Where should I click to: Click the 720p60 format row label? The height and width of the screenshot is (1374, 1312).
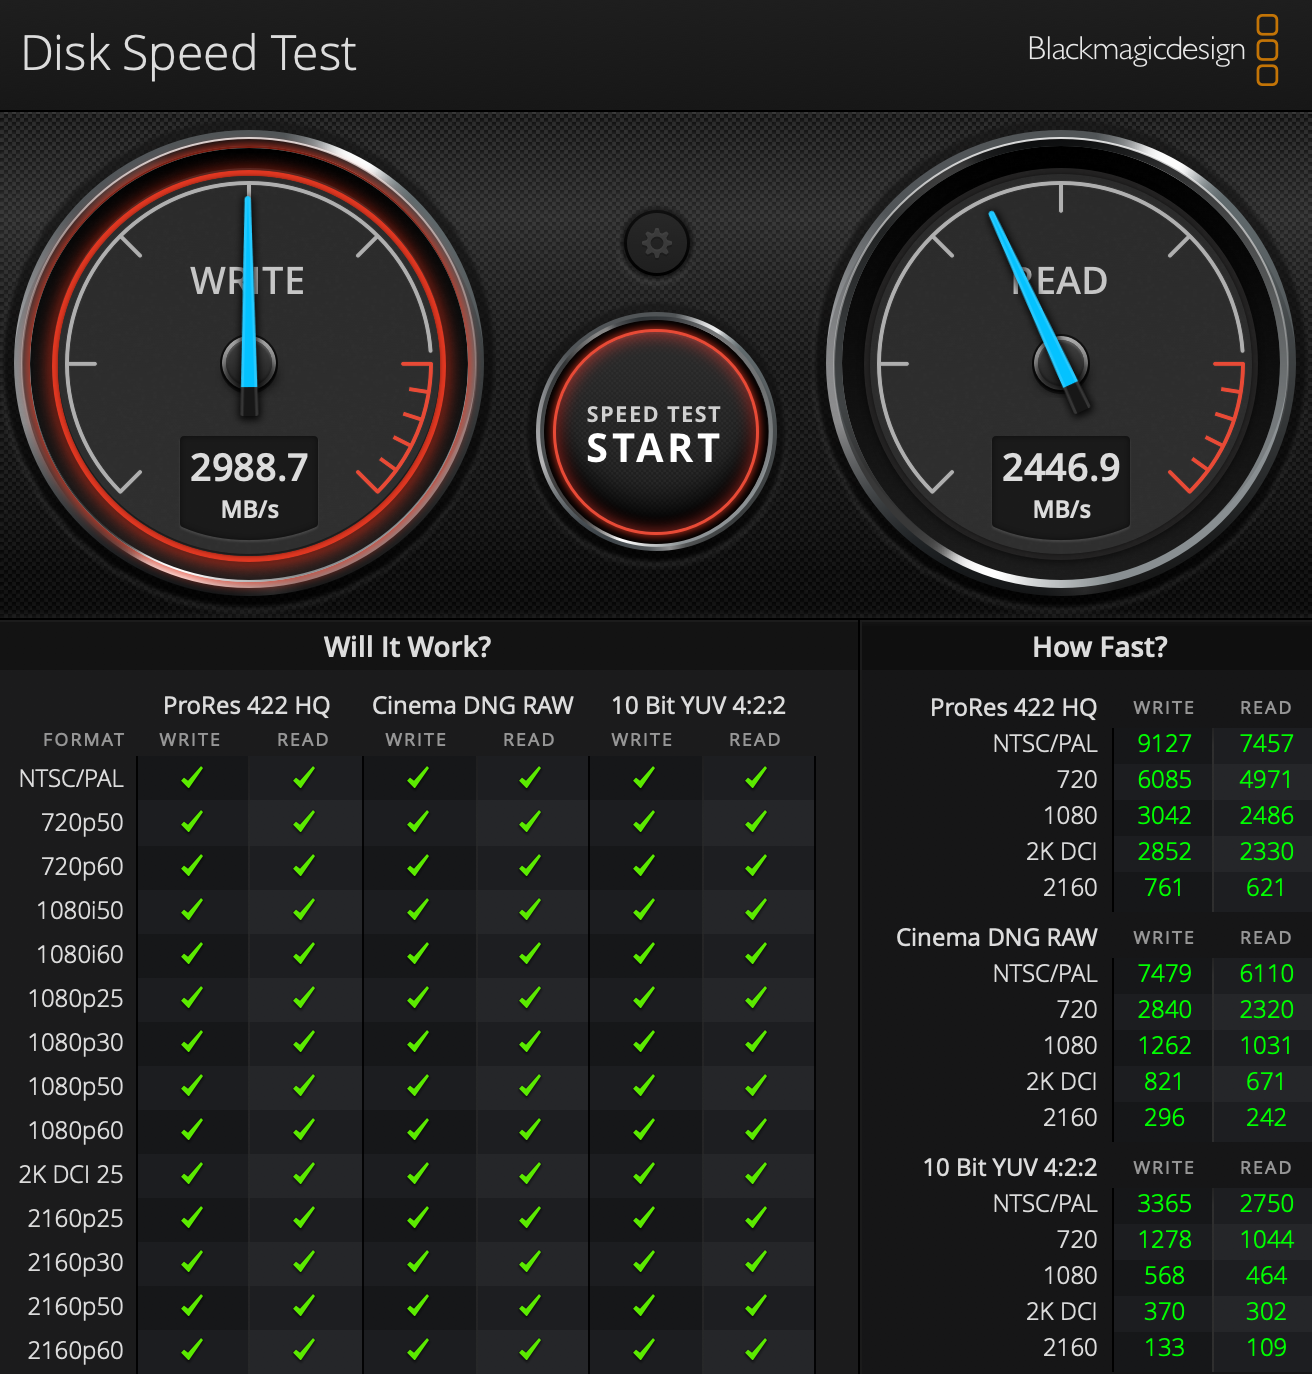[x=82, y=866]
